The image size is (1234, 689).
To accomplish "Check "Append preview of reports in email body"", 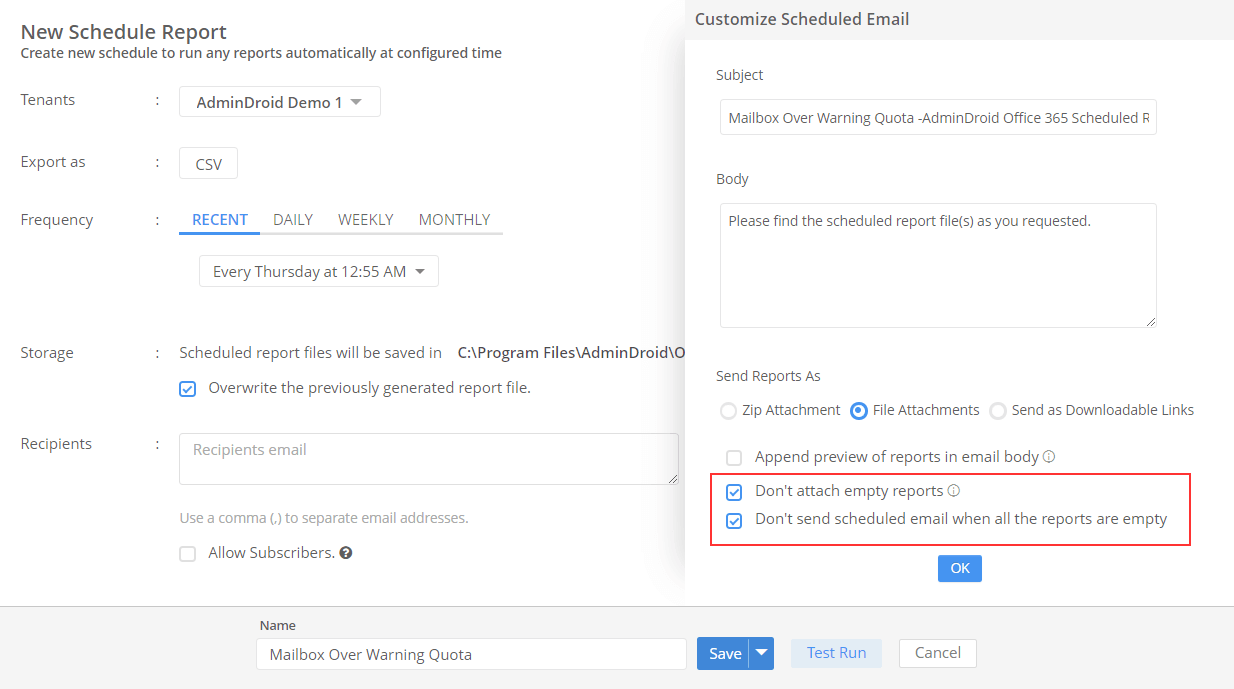I will (x=734, y=457).
